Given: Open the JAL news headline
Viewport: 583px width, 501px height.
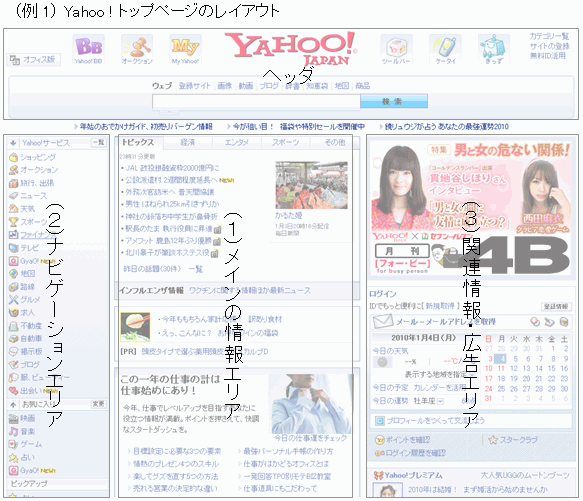Looking at the screenshot, I should coord(173,168).
